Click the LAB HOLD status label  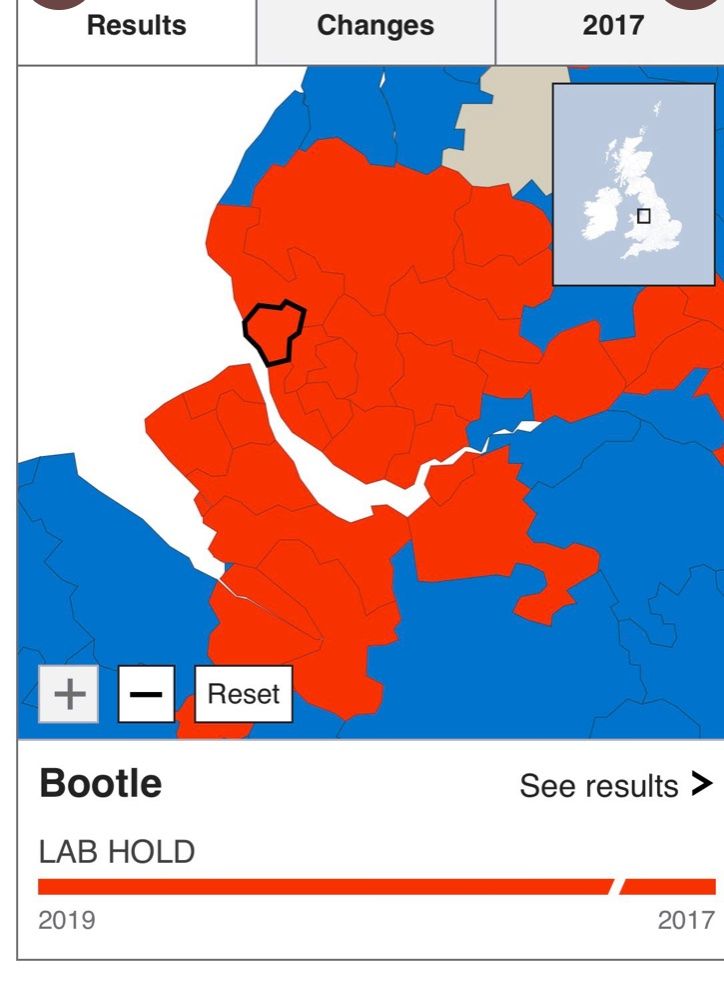(x=116, y=853)
